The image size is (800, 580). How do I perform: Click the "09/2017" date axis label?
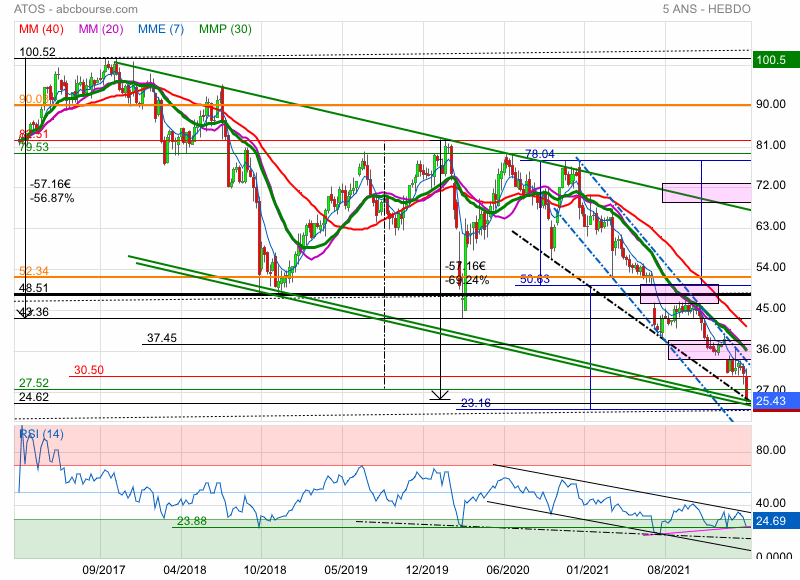click(x=104, y=570)
